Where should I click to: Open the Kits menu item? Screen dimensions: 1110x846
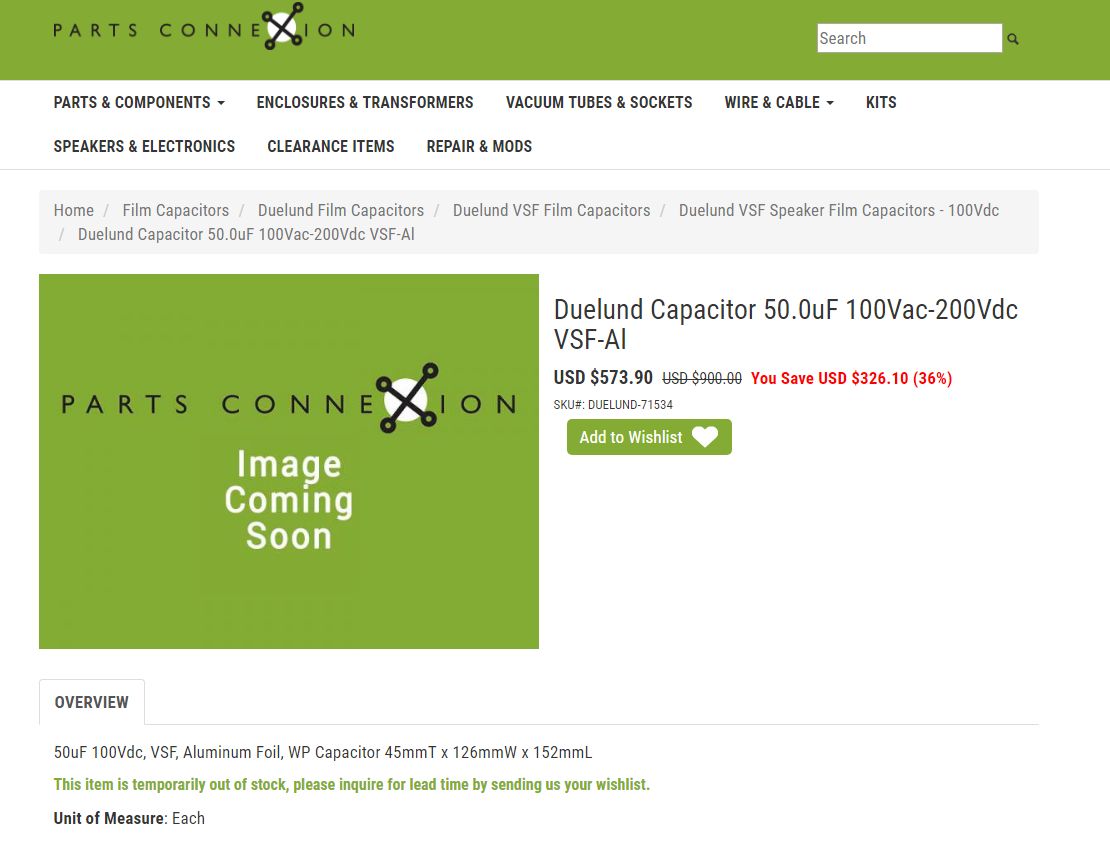[881, 103]
